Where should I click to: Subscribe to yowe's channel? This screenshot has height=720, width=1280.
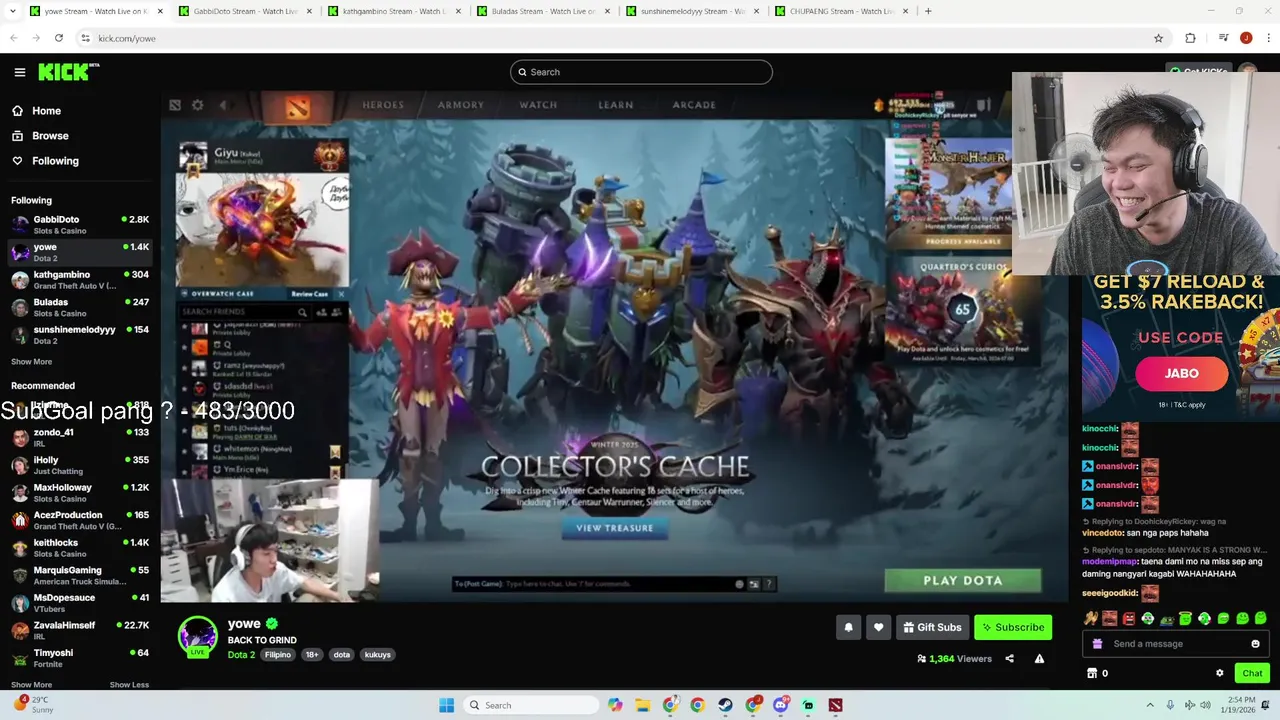pos(1013,627)
